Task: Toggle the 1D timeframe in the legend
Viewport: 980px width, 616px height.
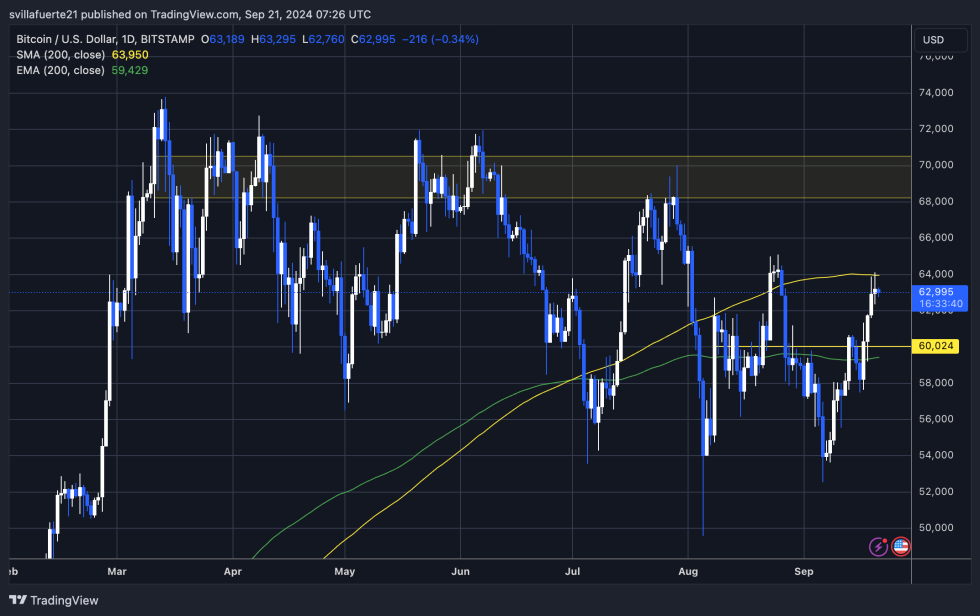Action: pyautogui.click(x=126, y=39)
